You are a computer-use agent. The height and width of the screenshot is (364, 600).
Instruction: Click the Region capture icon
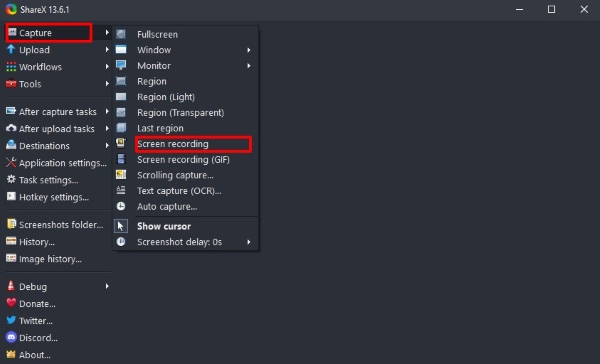tap(121, 81)
